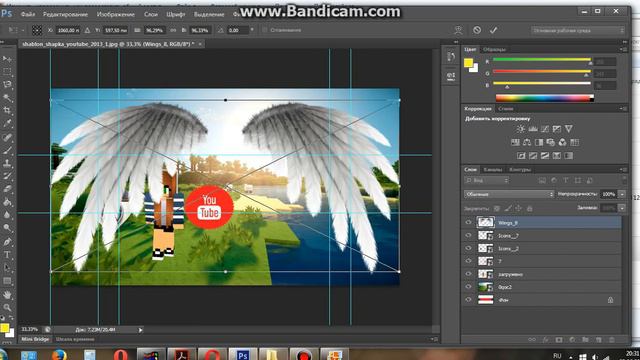Add a Color Balance adjustment
Screen dimensions: 640x360
click(x=527, y=142)
